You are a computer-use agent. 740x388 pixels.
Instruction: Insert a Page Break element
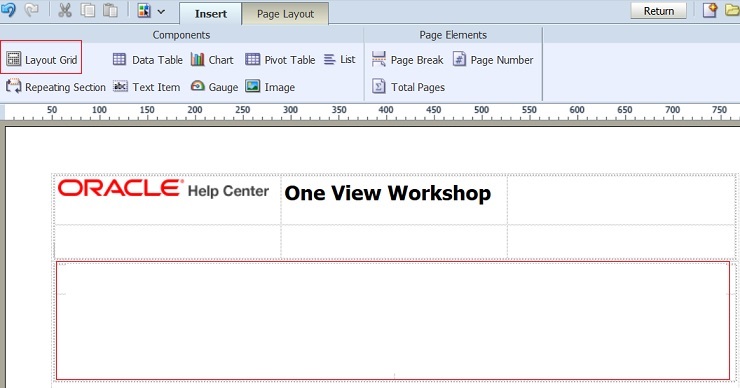tap(407, 59)
